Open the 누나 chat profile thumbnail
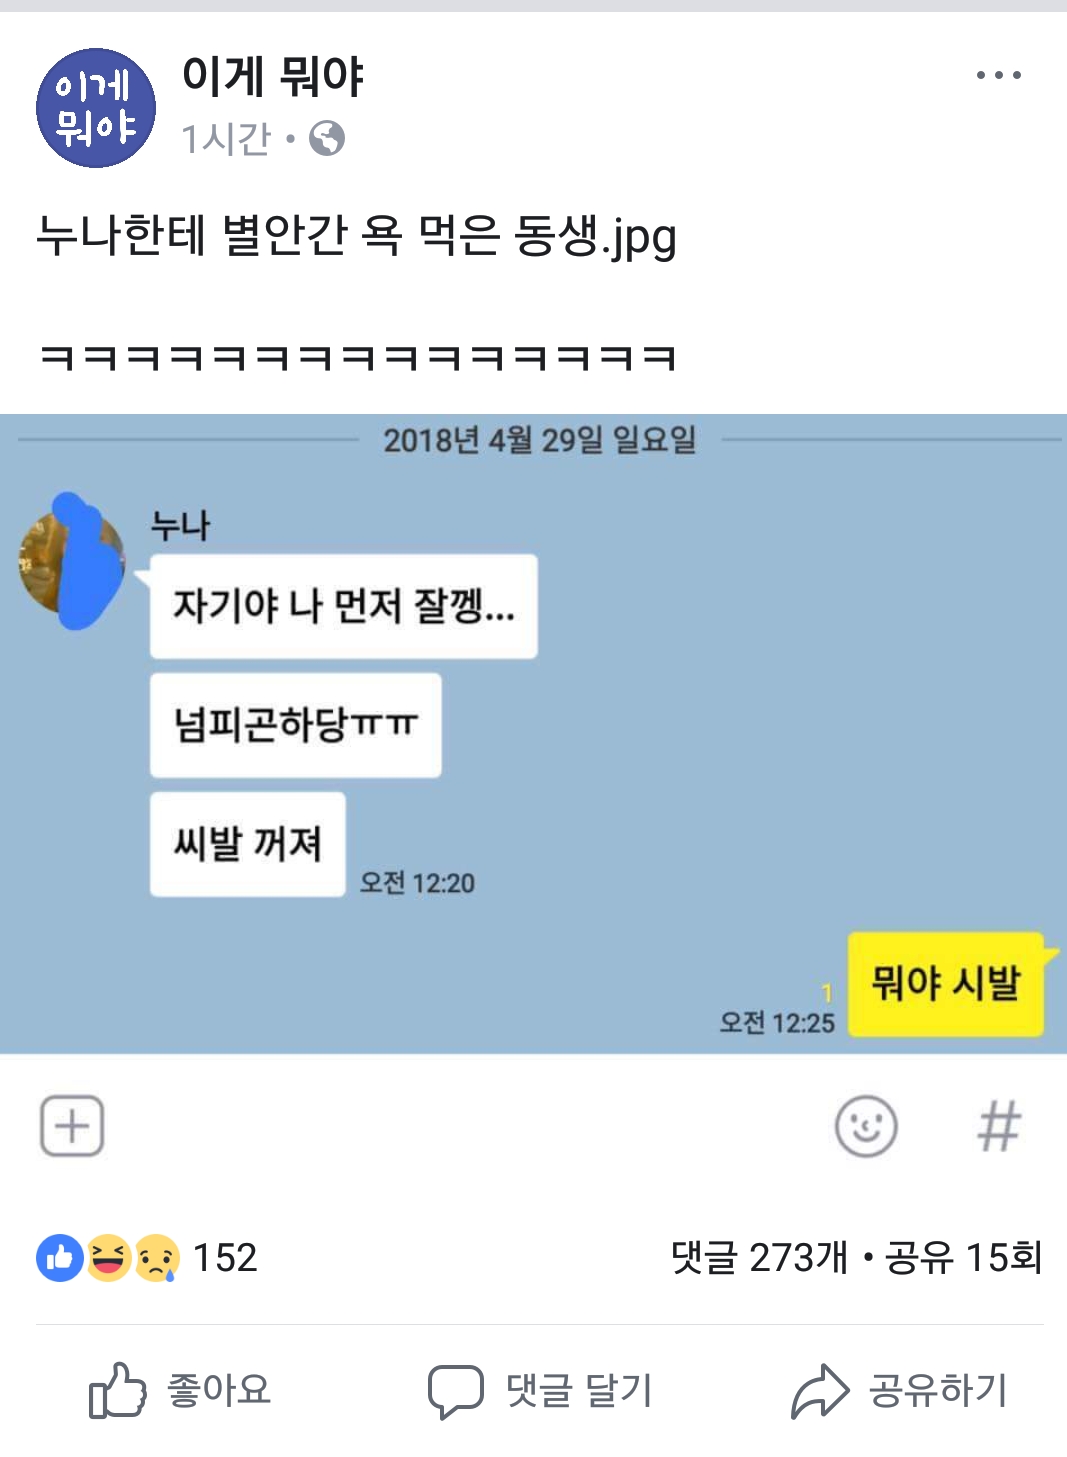This screenshot has height=1457, width=1067. [x=72, y=561]
